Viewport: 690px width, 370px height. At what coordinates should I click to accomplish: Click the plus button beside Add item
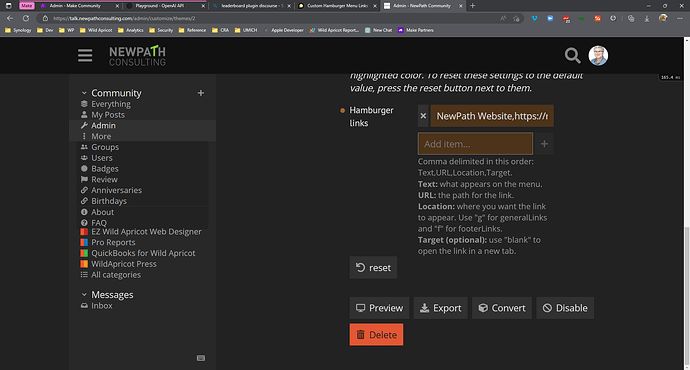pyautogui.click(x=544, y=144)
